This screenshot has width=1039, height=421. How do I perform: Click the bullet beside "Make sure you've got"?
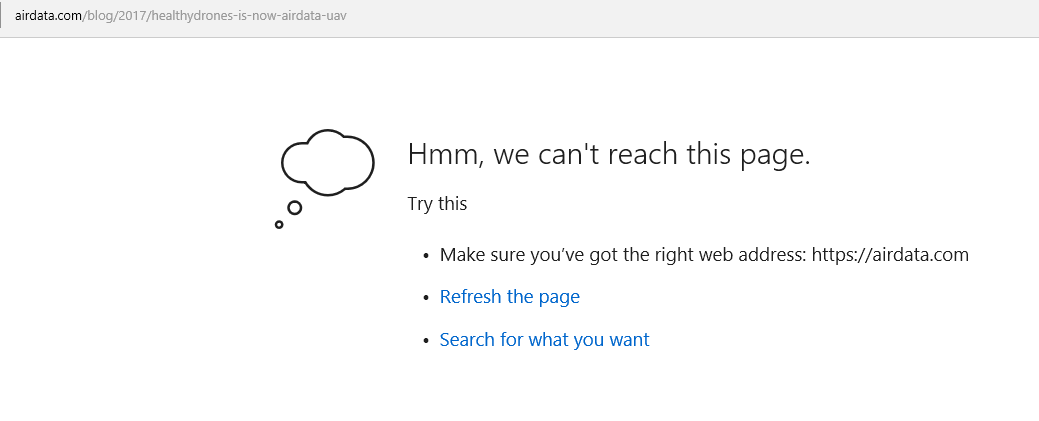tap(426, 256)
